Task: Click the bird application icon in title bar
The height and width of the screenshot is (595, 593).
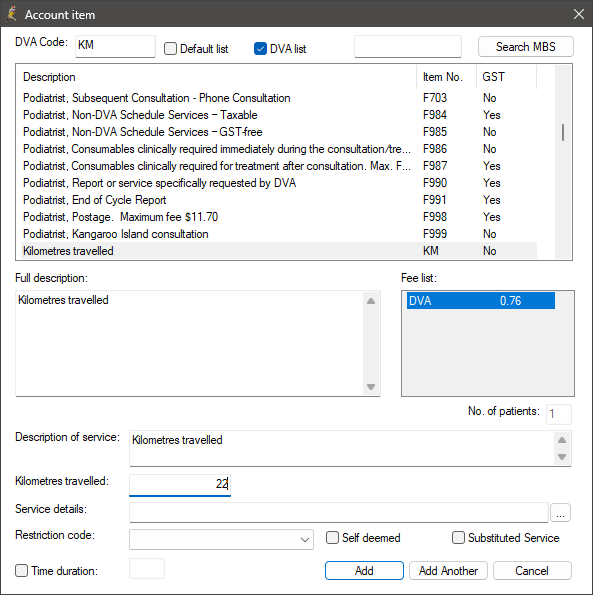Action: click(x=12, y=14)
